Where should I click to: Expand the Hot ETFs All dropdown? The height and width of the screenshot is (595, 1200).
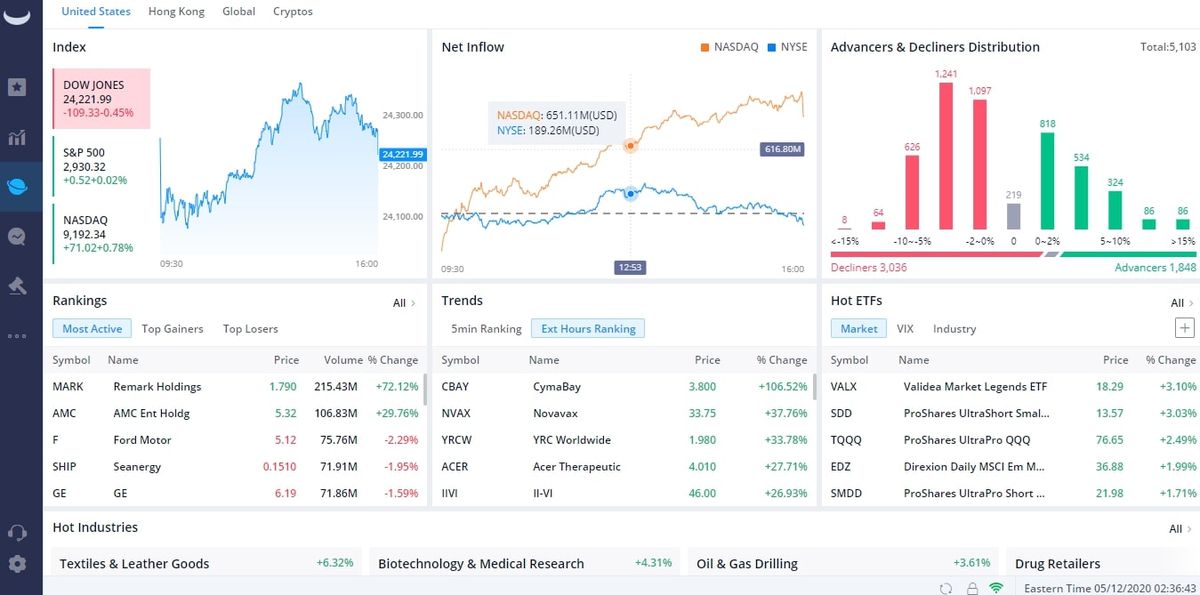(x=1178, y=302)
